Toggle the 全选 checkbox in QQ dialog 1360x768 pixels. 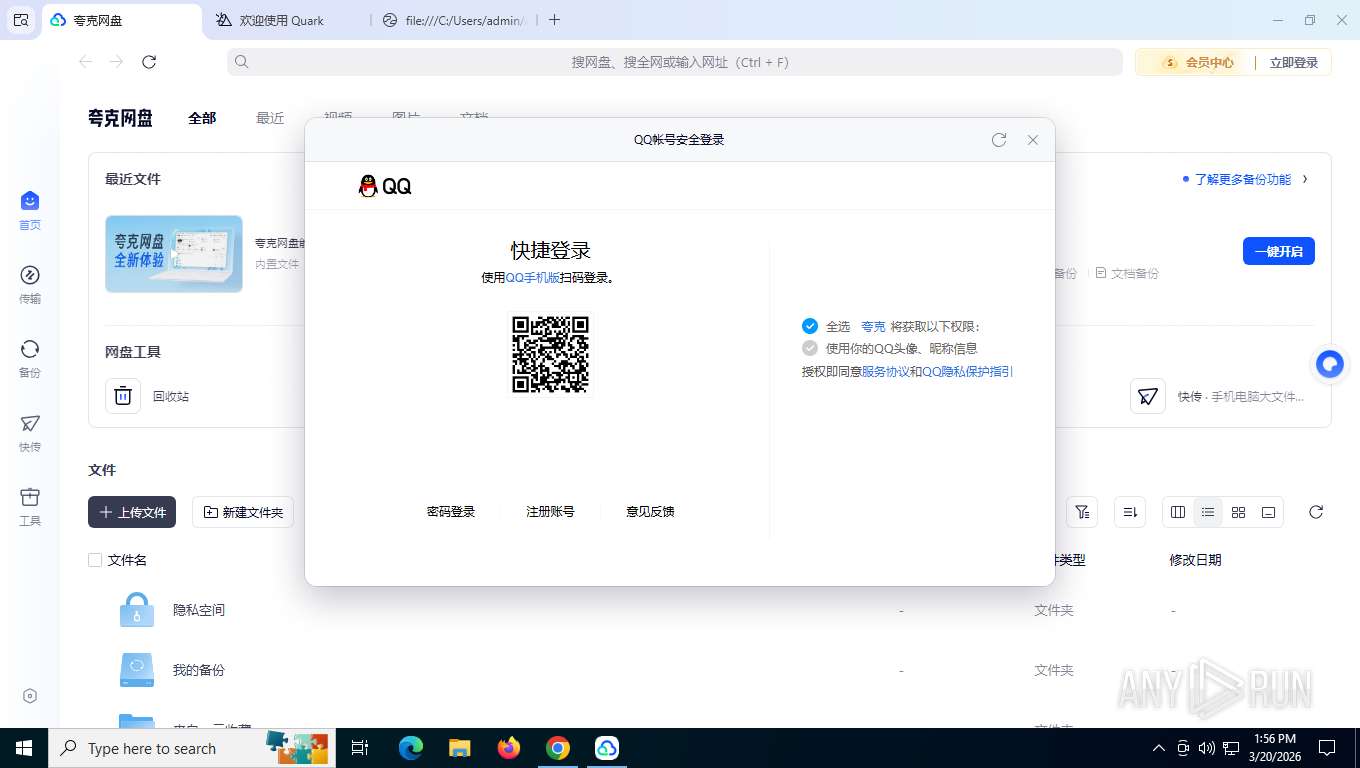click(810, 326)
